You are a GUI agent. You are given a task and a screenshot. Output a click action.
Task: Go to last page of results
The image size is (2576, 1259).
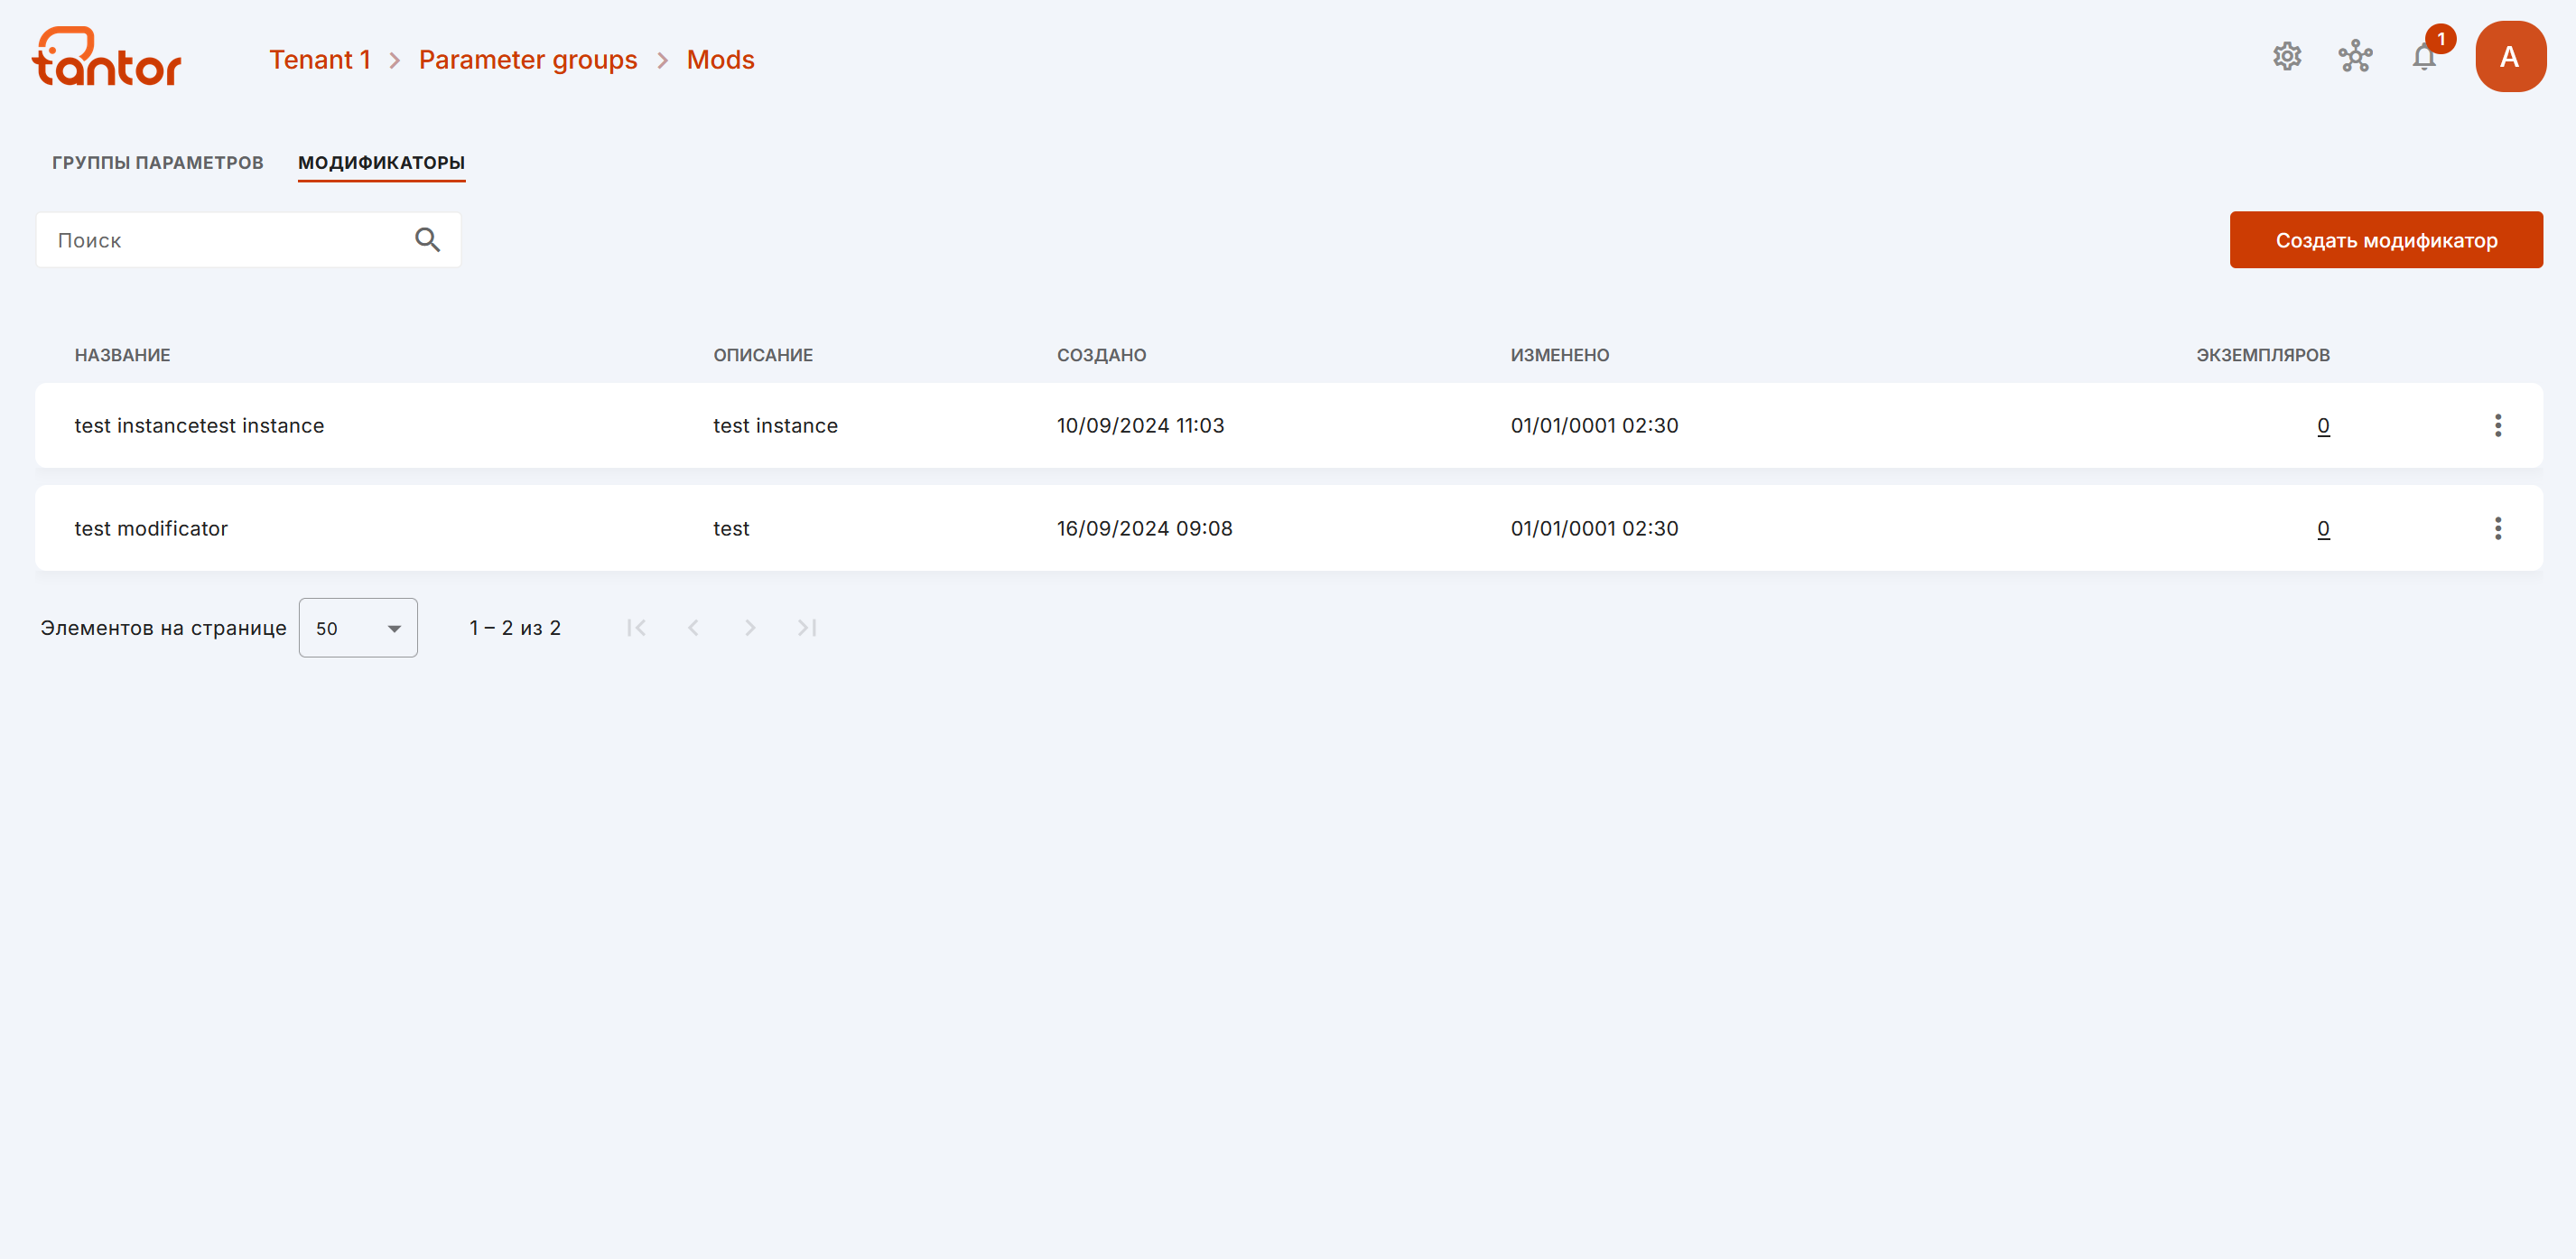[x=807, y=628]
